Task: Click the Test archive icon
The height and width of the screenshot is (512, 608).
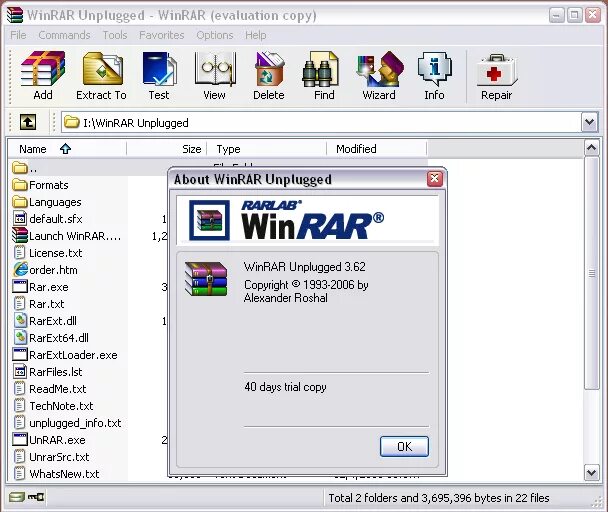Action: (x=159, y=69)
